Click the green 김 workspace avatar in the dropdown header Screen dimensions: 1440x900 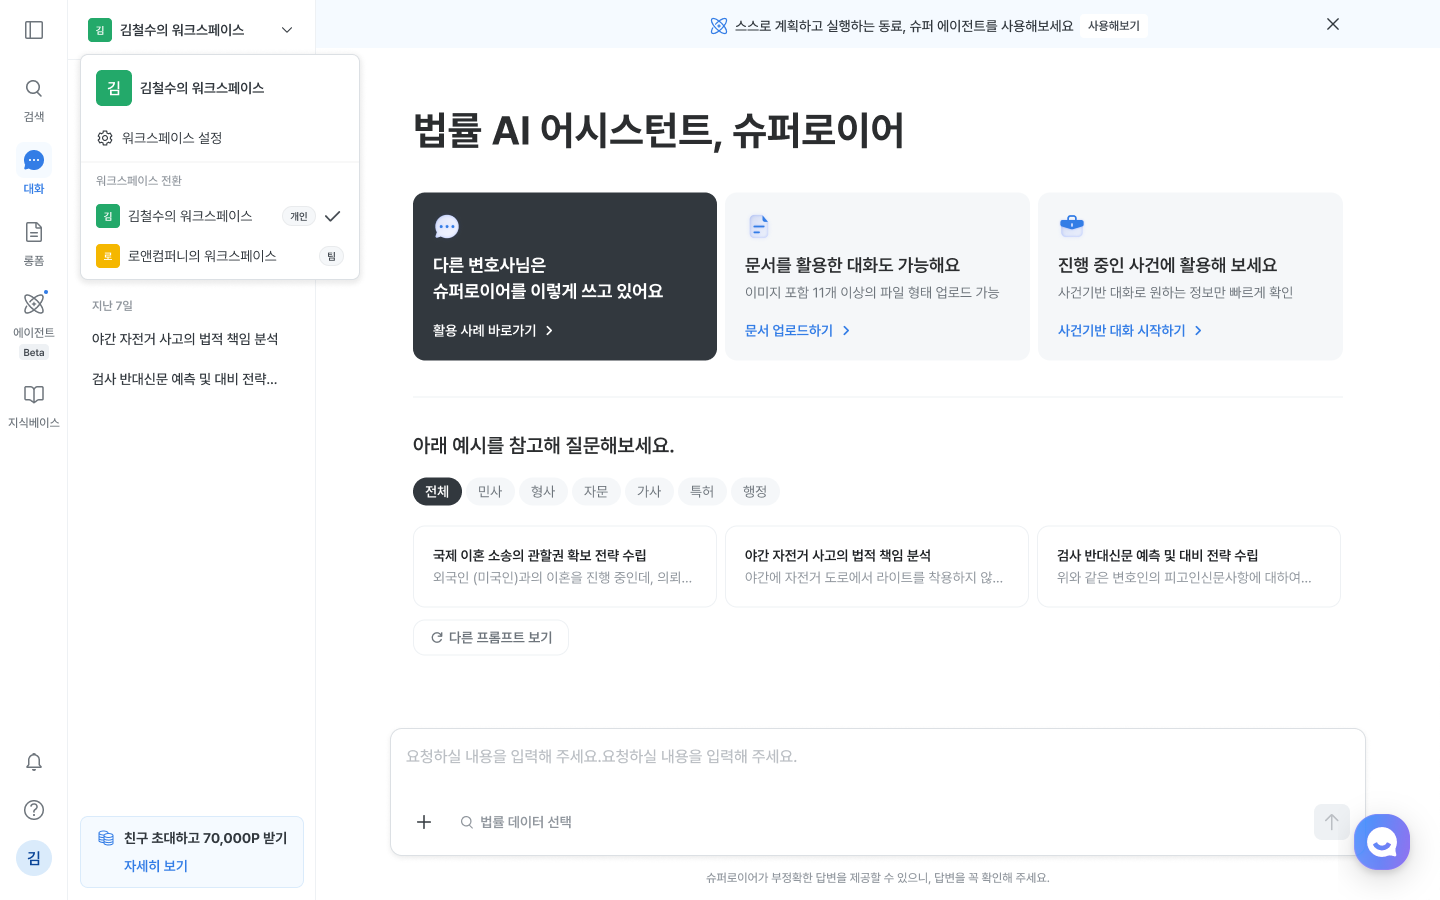[114, 88]
